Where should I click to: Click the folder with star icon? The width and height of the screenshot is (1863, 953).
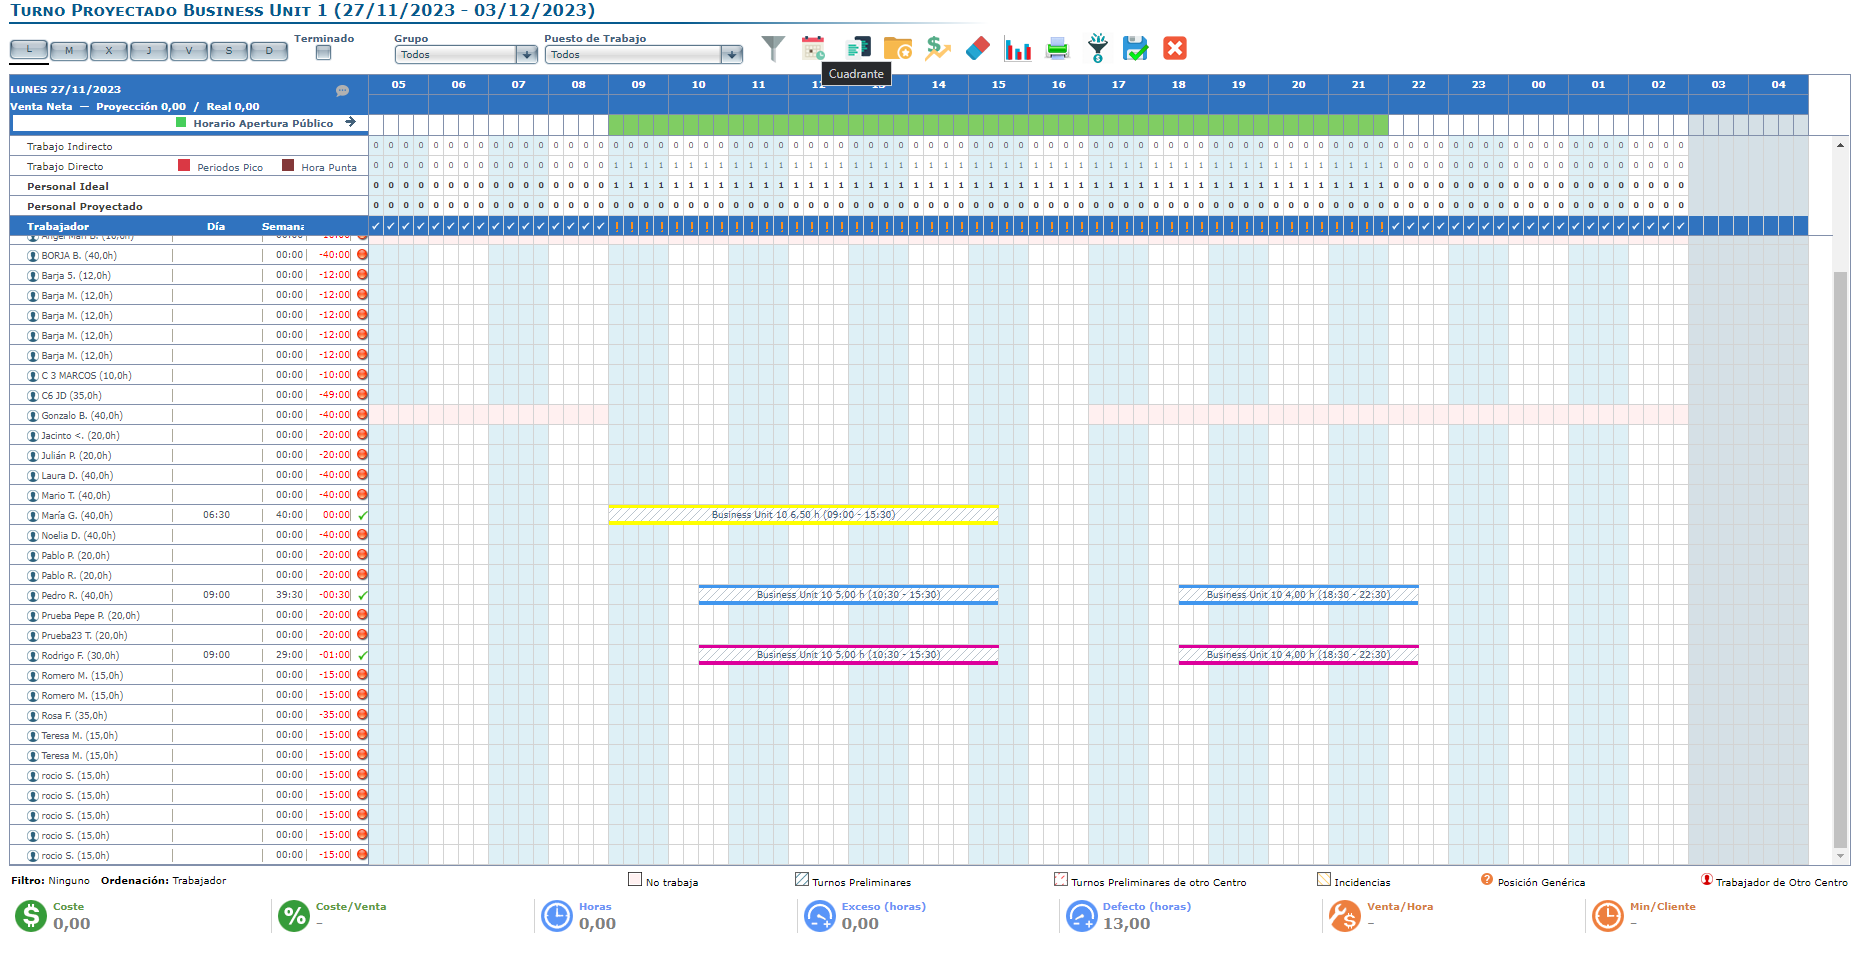[897, 48]
